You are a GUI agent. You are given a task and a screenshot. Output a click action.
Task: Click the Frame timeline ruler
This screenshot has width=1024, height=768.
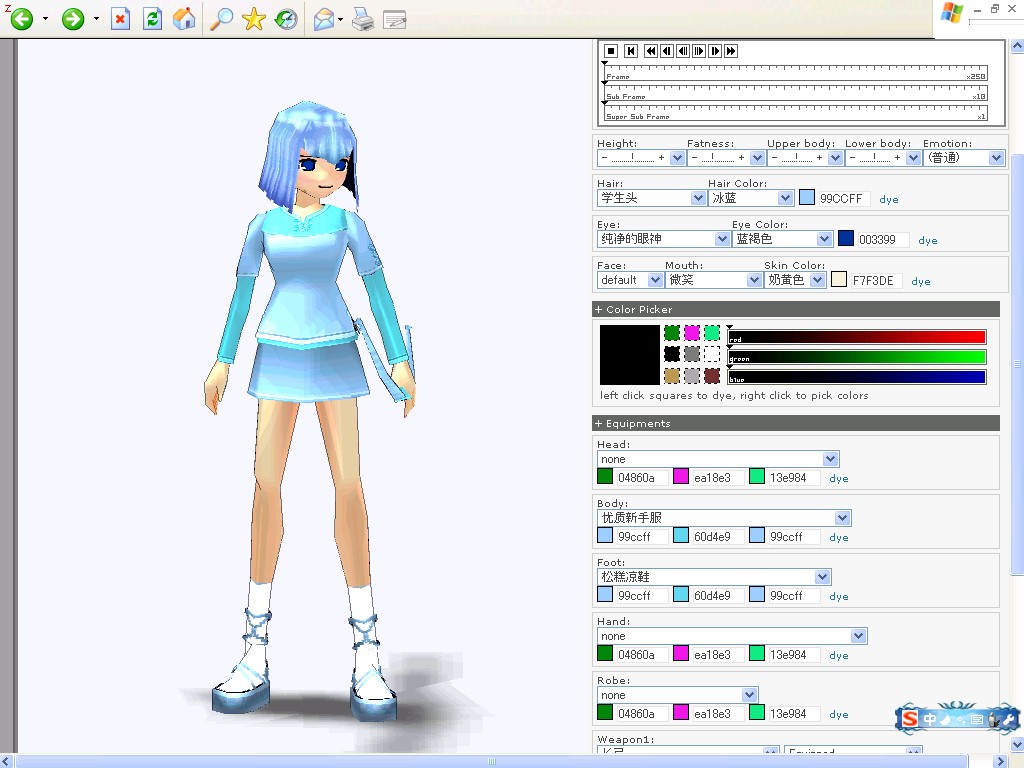tap(796, 72)
